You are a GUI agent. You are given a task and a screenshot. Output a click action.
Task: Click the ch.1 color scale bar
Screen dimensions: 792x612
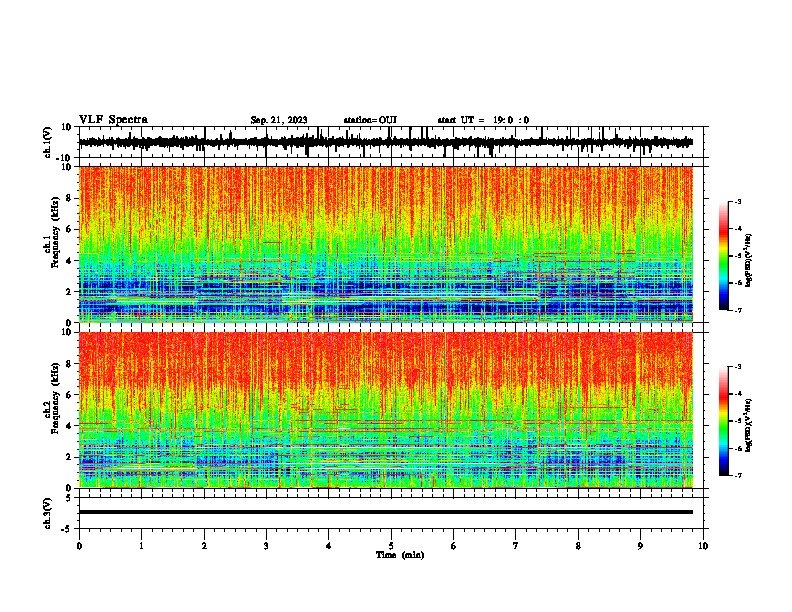pos(724,256)
